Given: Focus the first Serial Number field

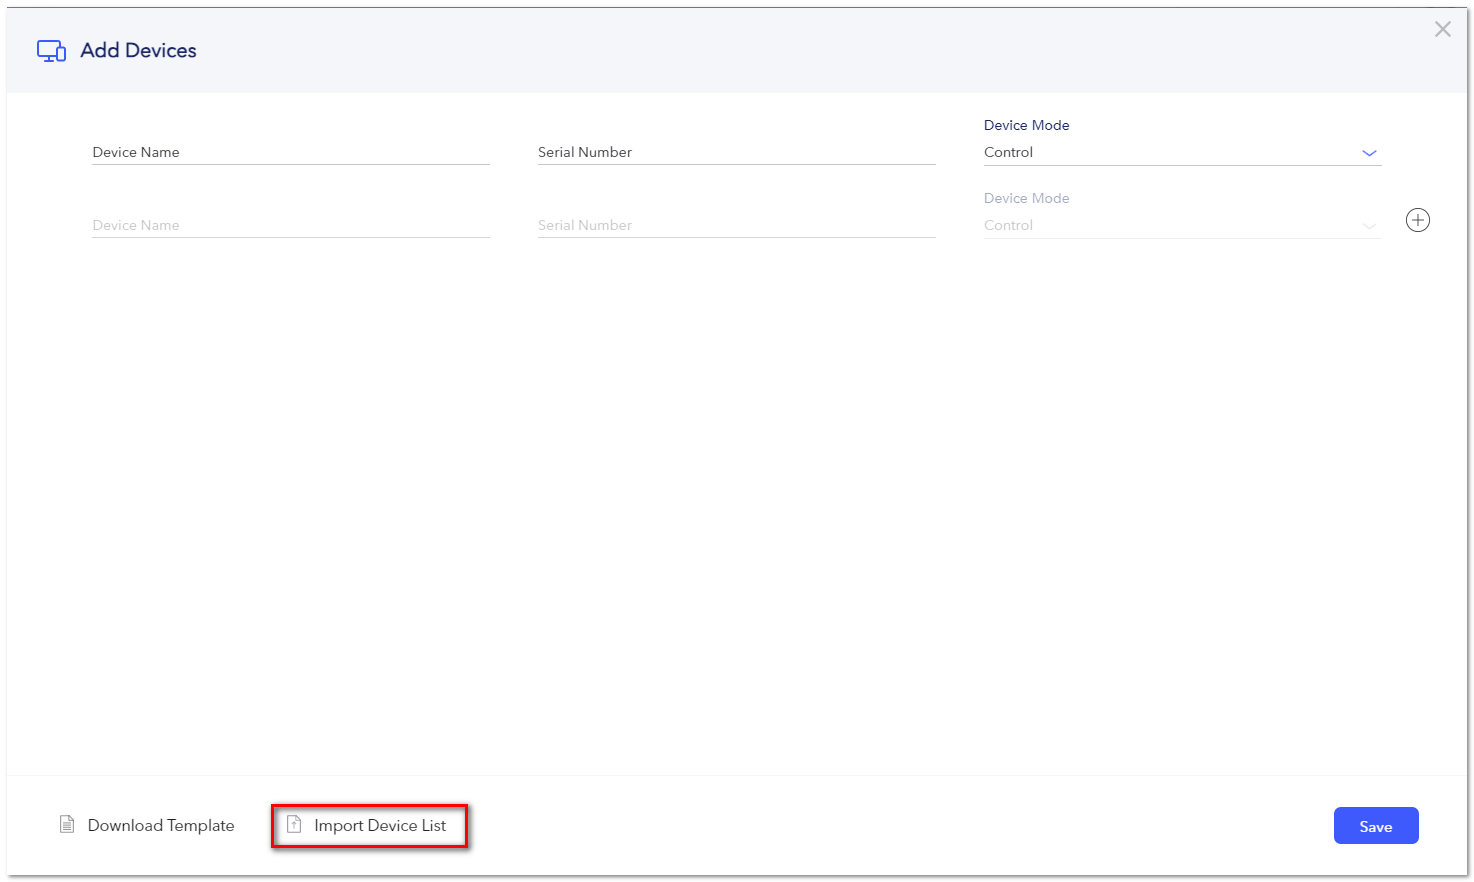Looking at the screenshot, I should pyautogui.click(x=736, y=152).
